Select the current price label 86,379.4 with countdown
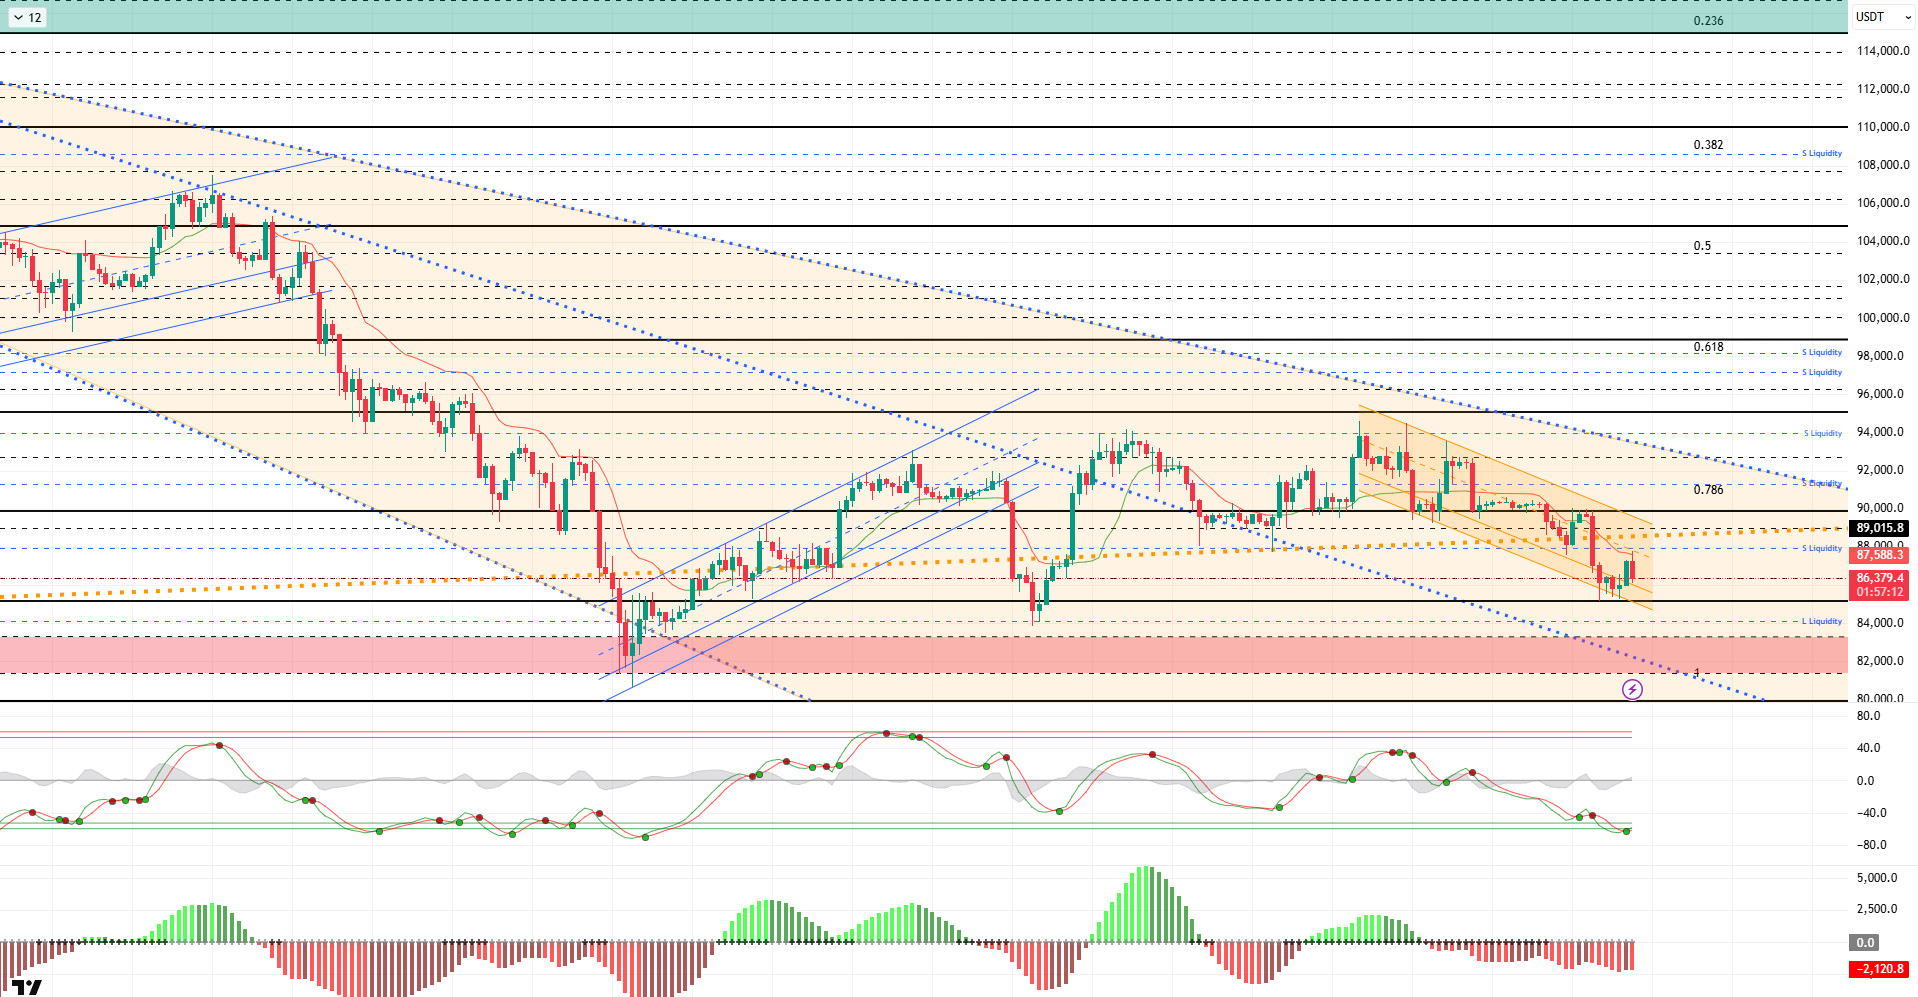This screenshot has height=997, width=1918. (x=1879, y=585)
